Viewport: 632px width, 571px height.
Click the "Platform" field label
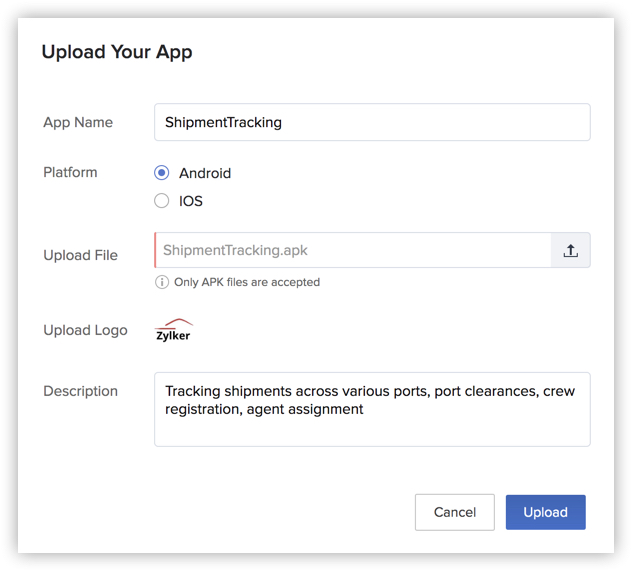click(70, 172)
